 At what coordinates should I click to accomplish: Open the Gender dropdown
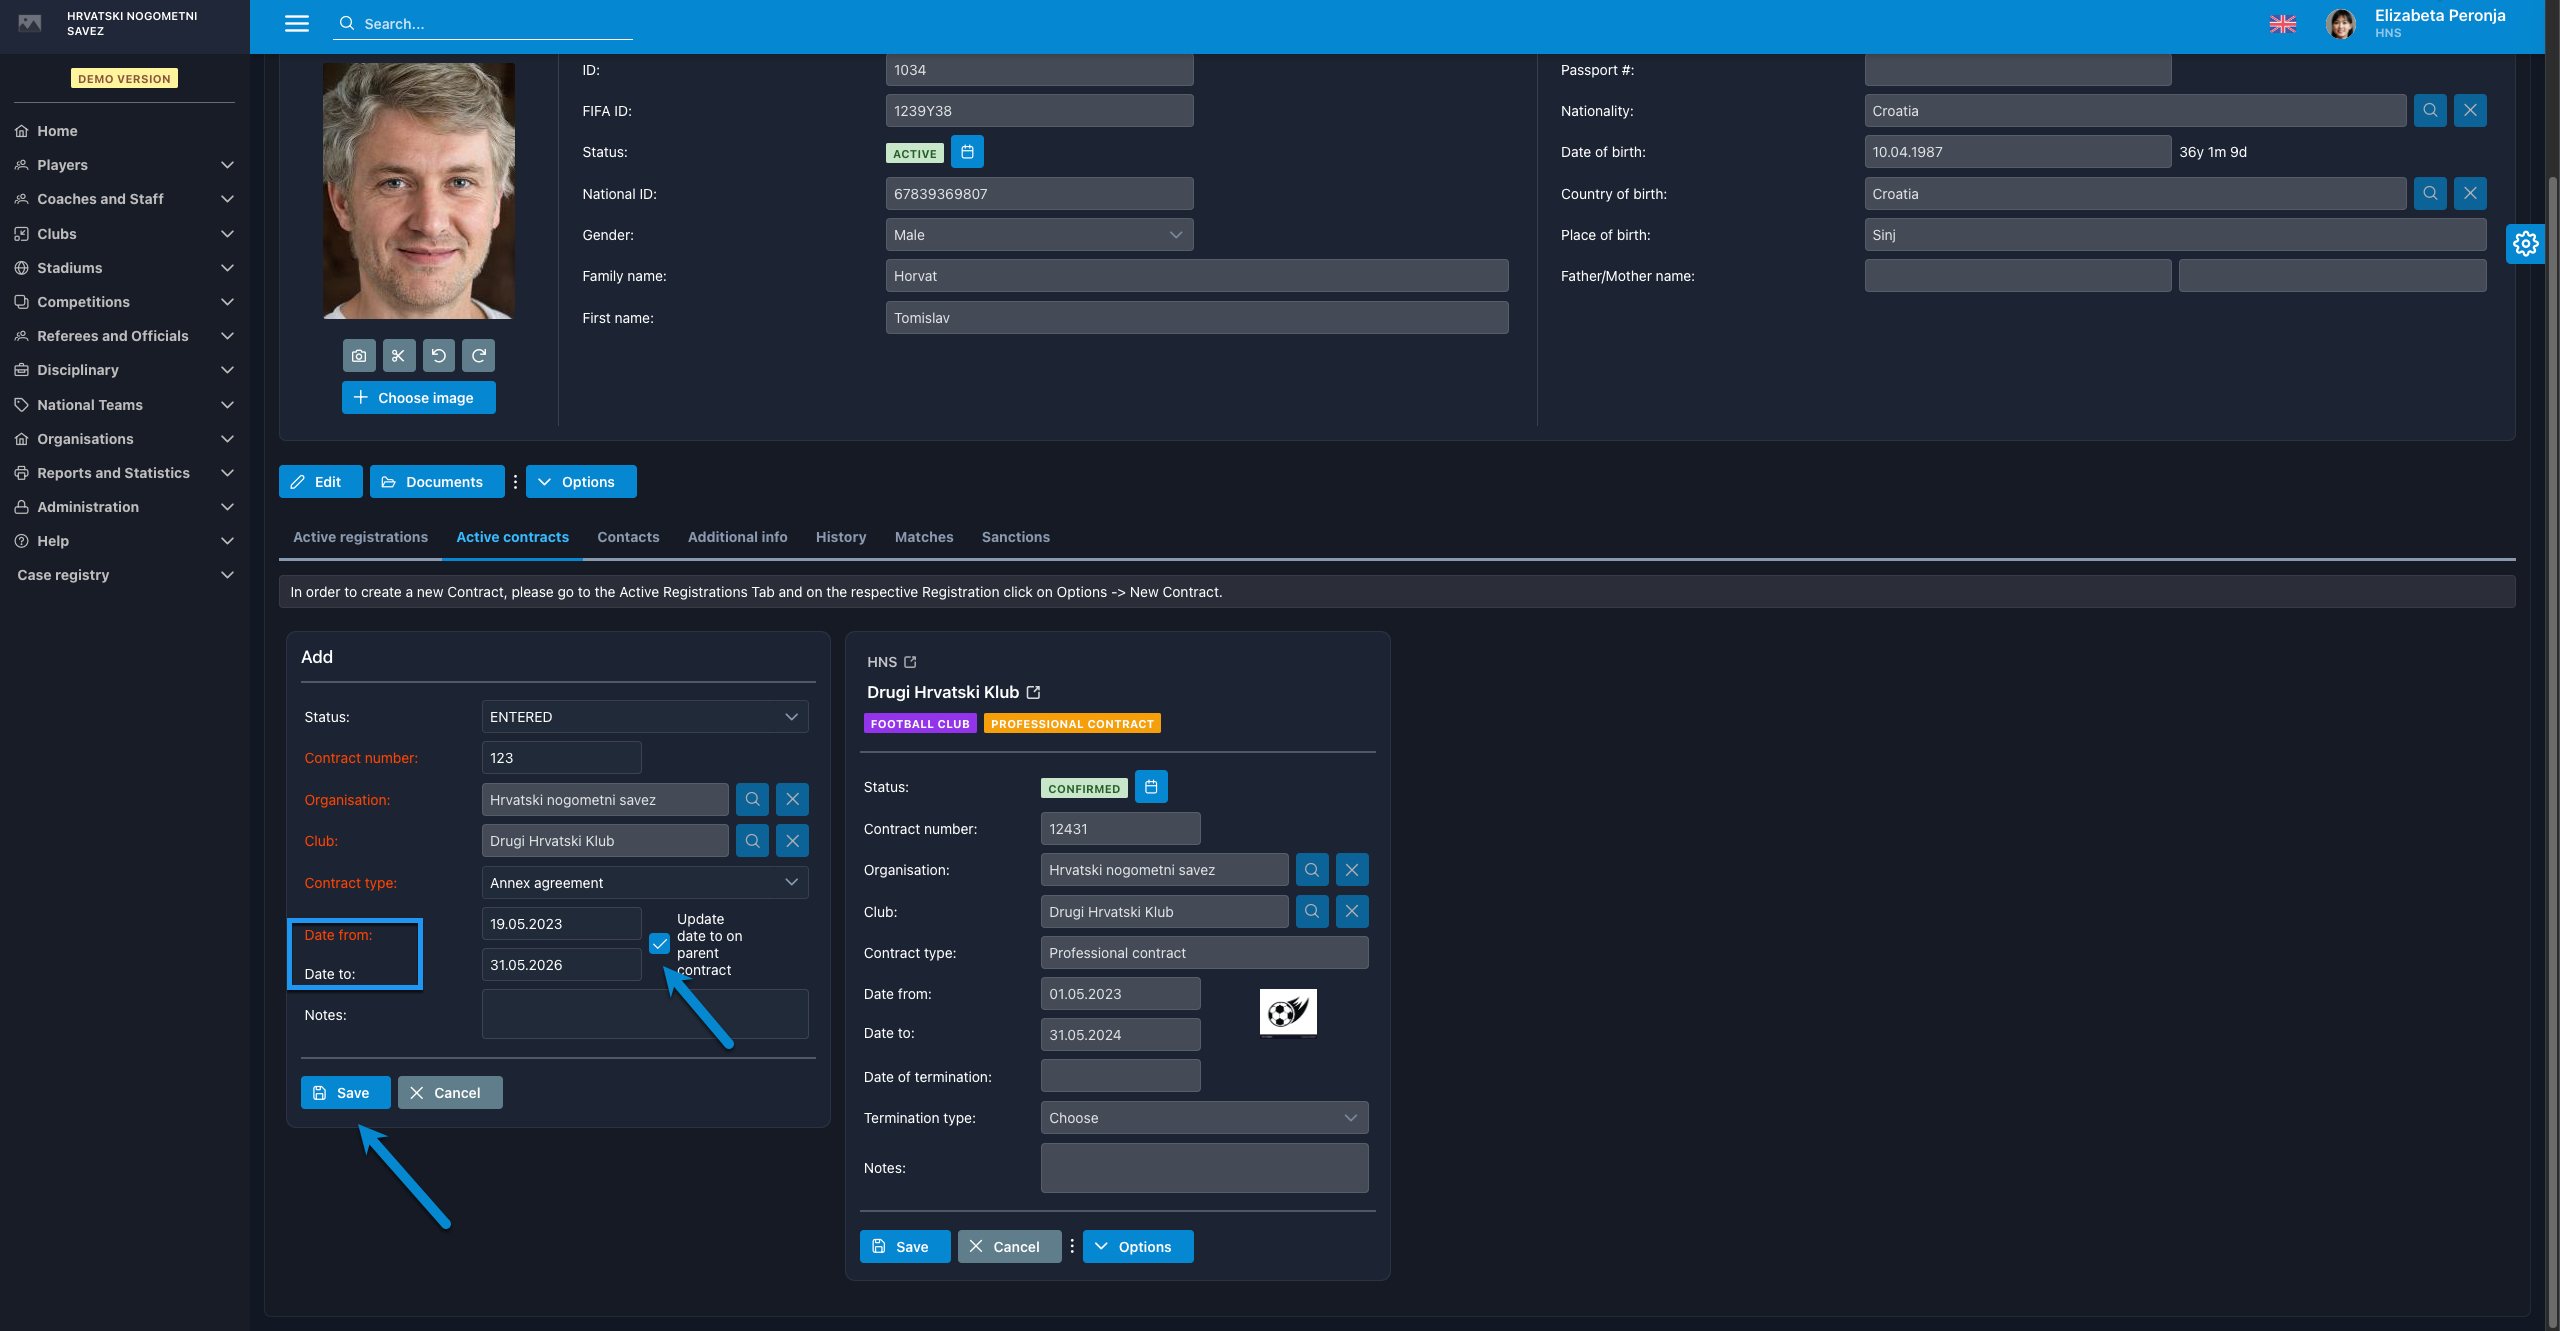click(x=1038, y=235)
